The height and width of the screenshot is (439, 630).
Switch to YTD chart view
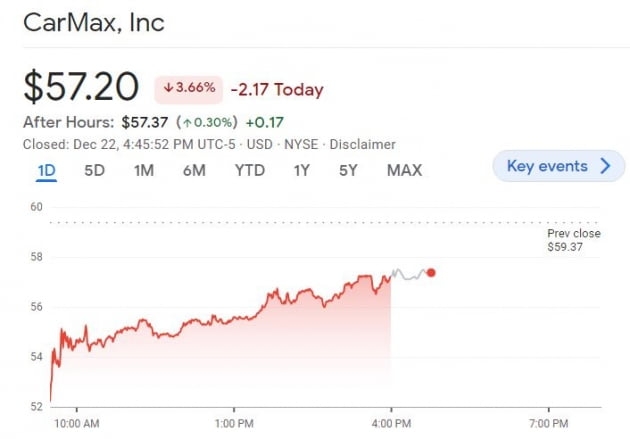pos(249,170)
